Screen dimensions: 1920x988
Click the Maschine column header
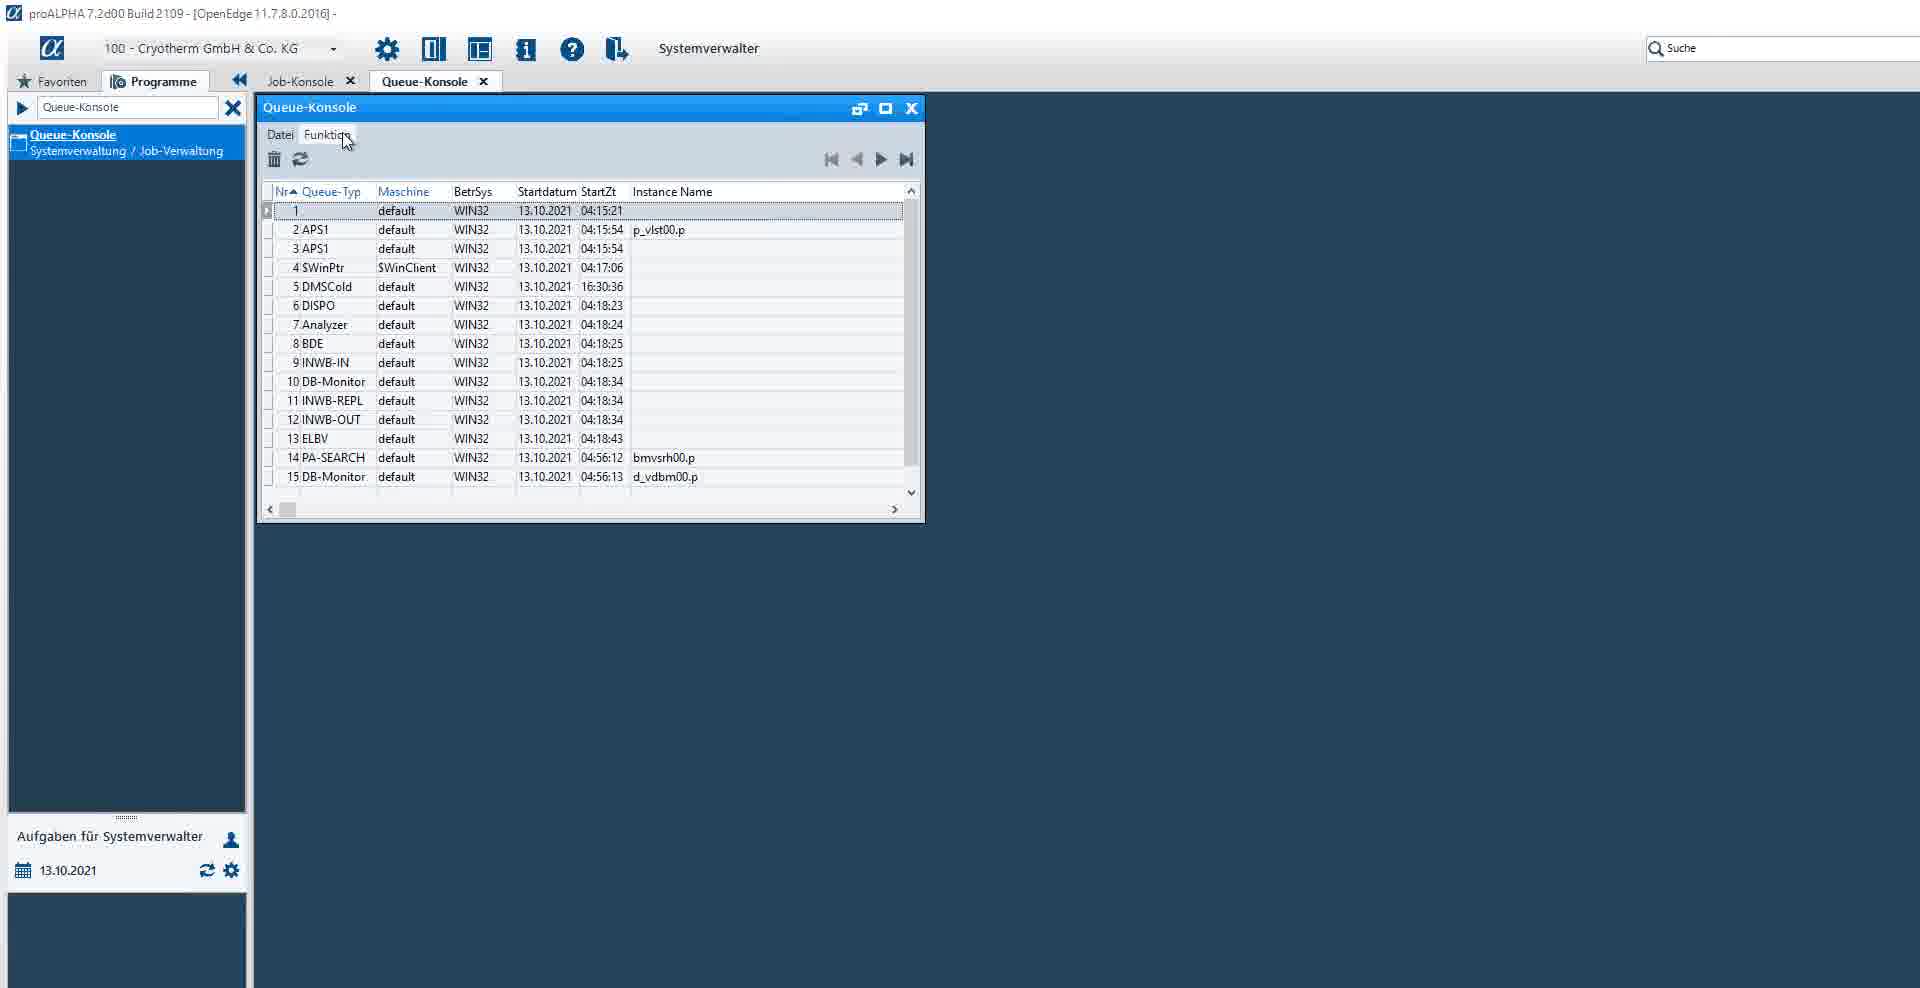(403, 191)
